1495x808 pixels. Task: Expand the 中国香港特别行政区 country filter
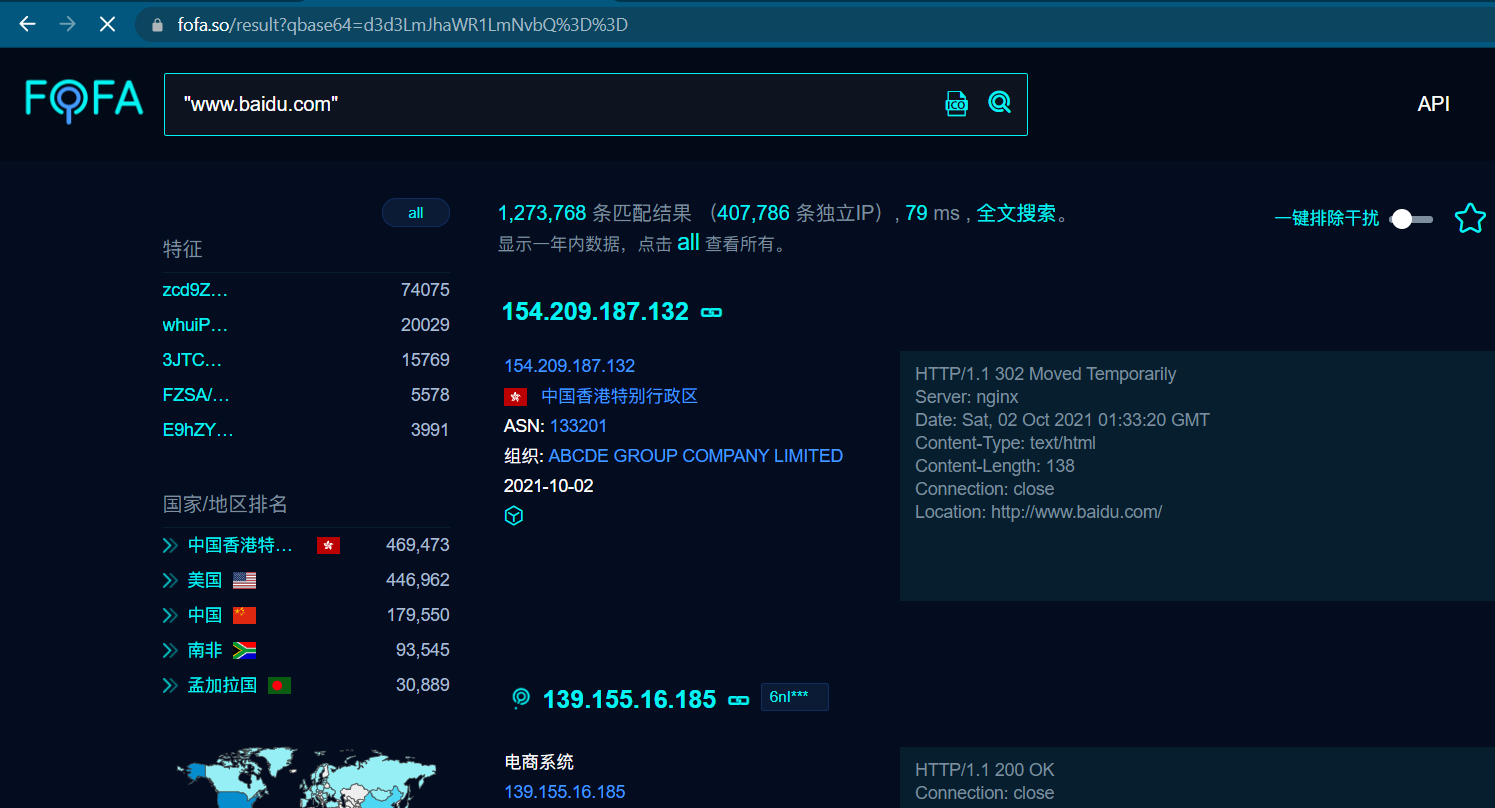click(x=170, y=545)
